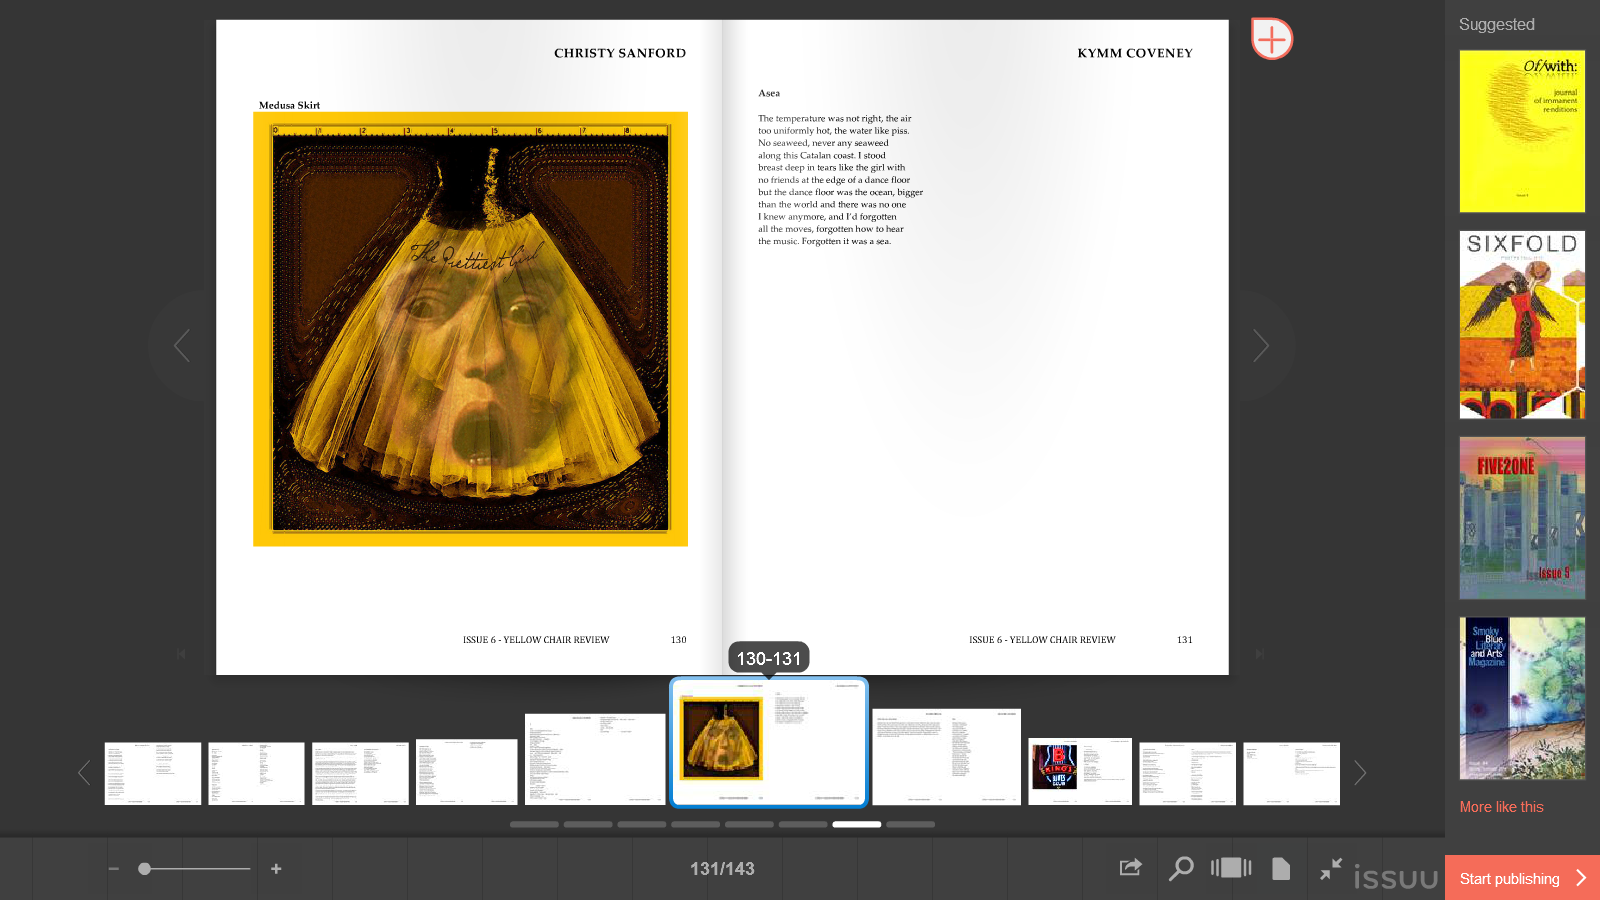Select the highlighted 130-131 page thumbnail
Viewport: 1600px width, 900px height.
coord(769,742)
